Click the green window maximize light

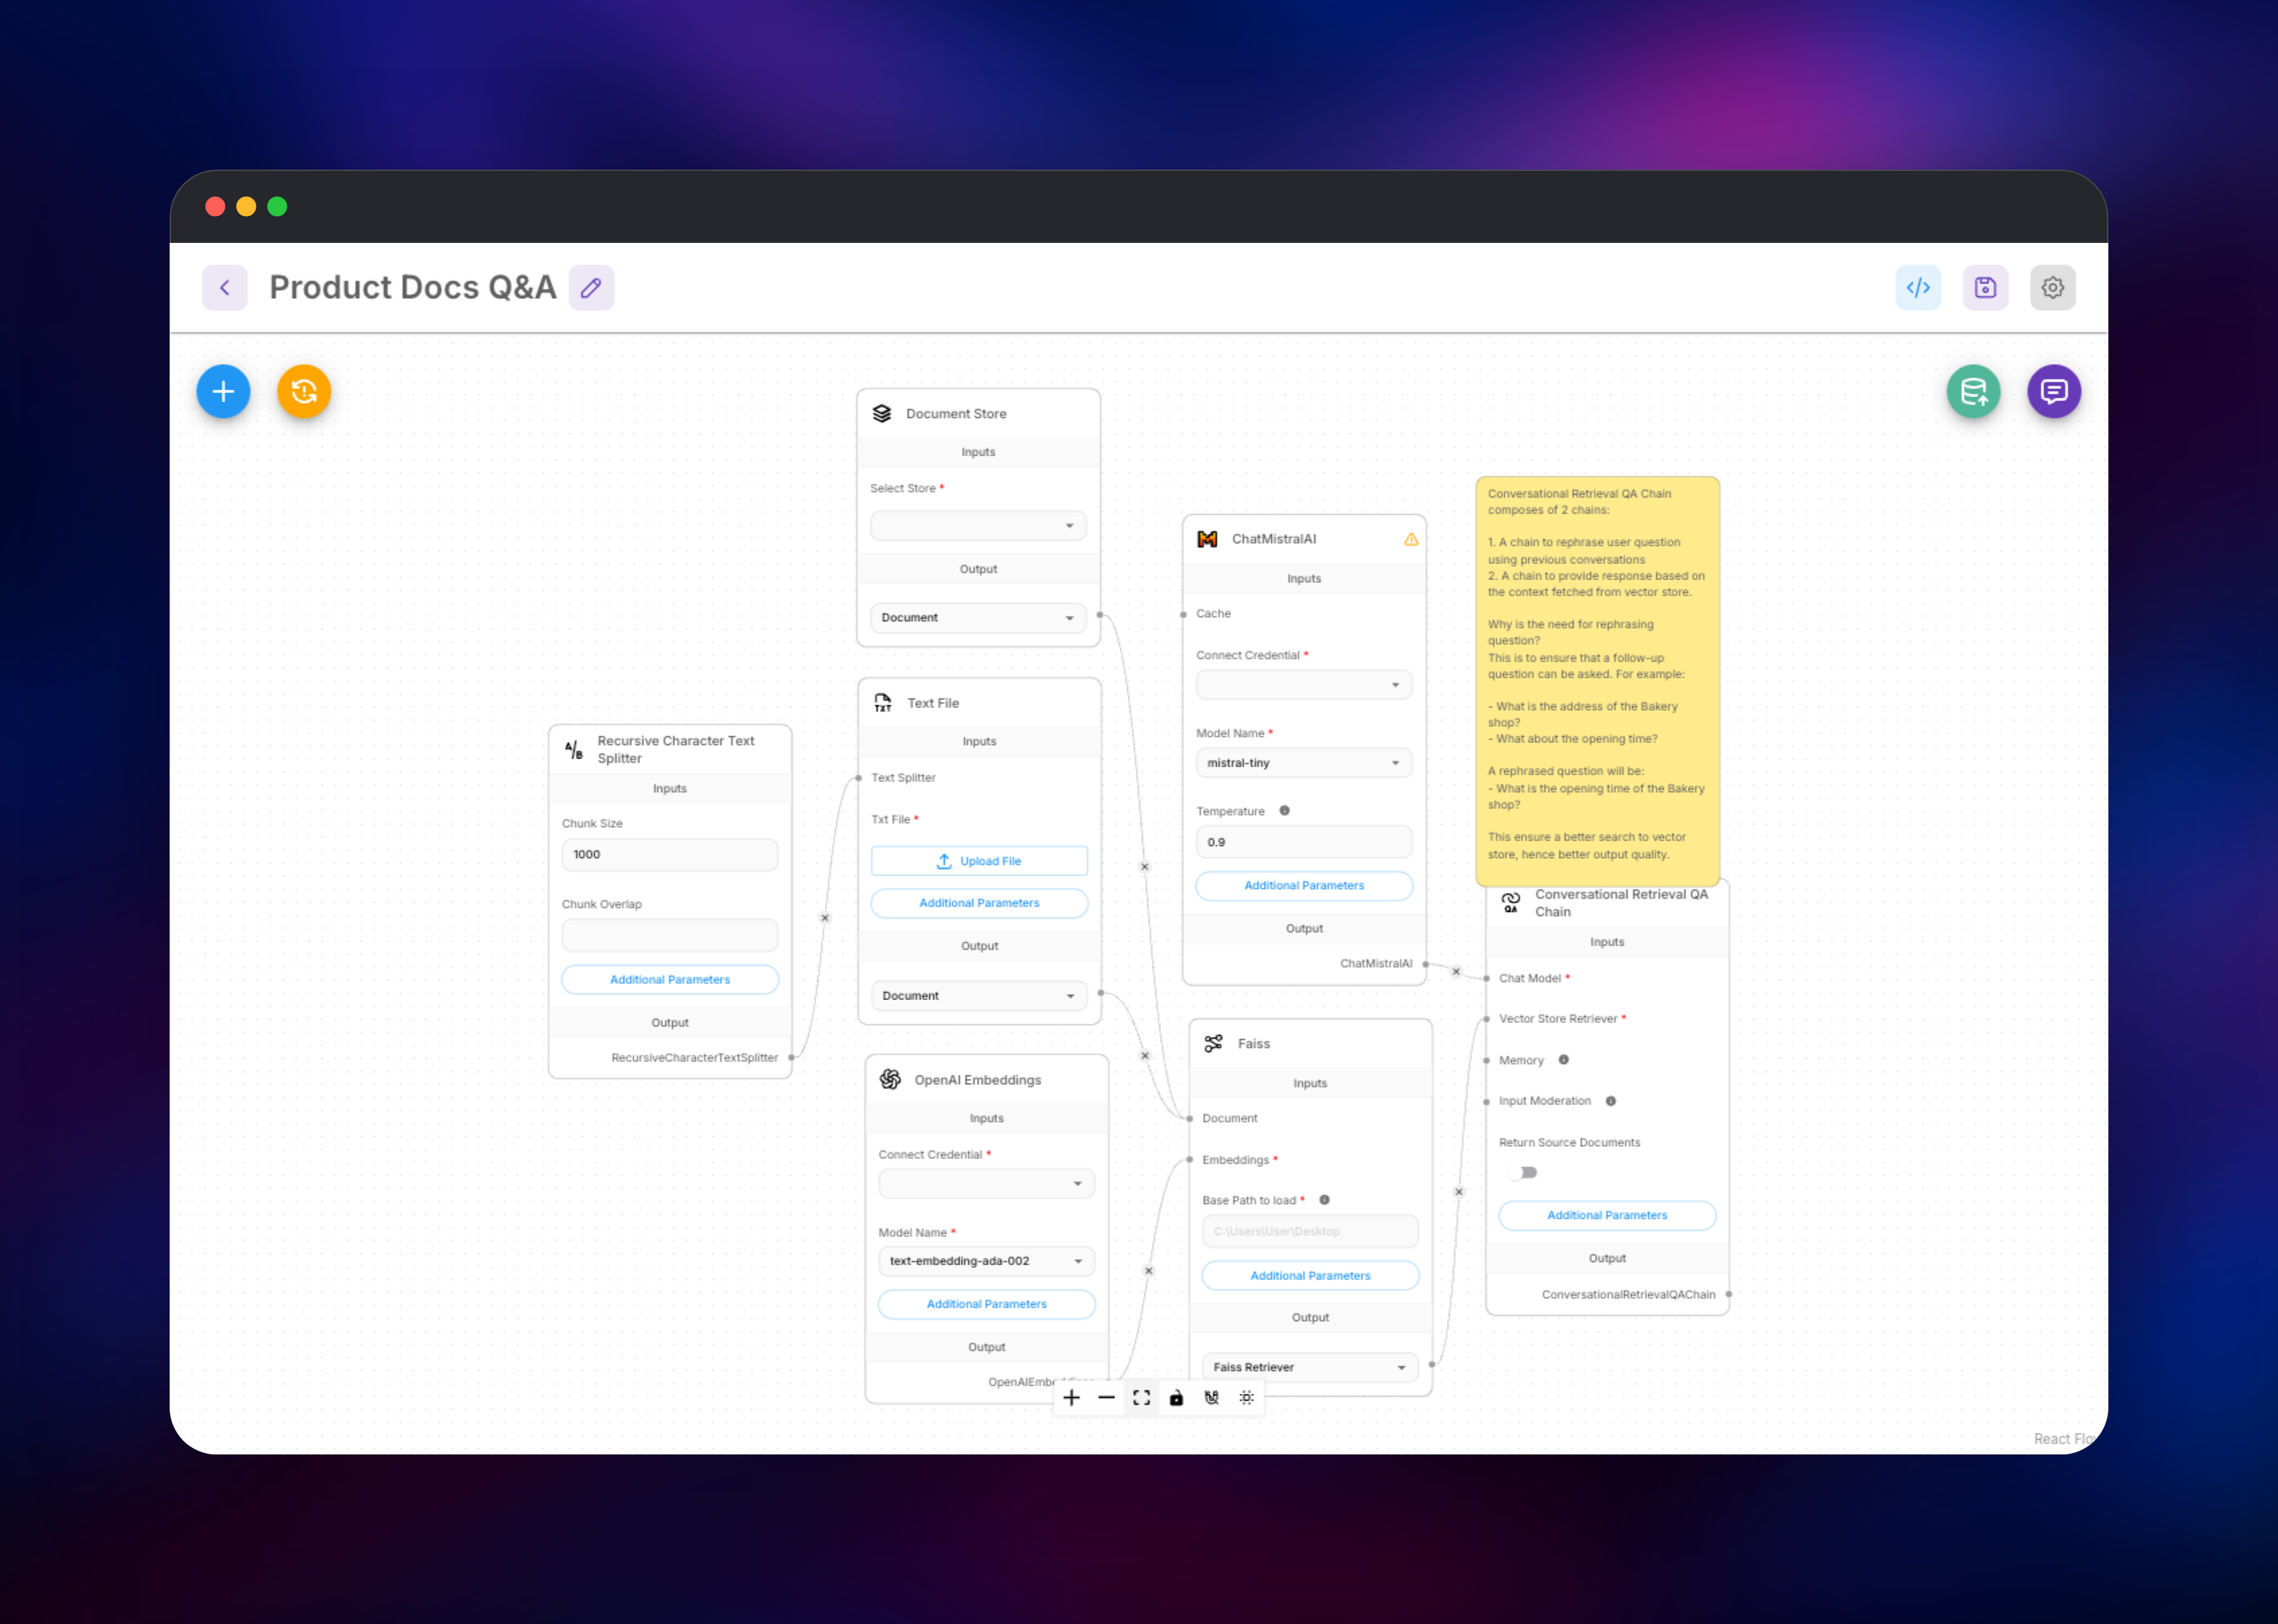[277, 207]
